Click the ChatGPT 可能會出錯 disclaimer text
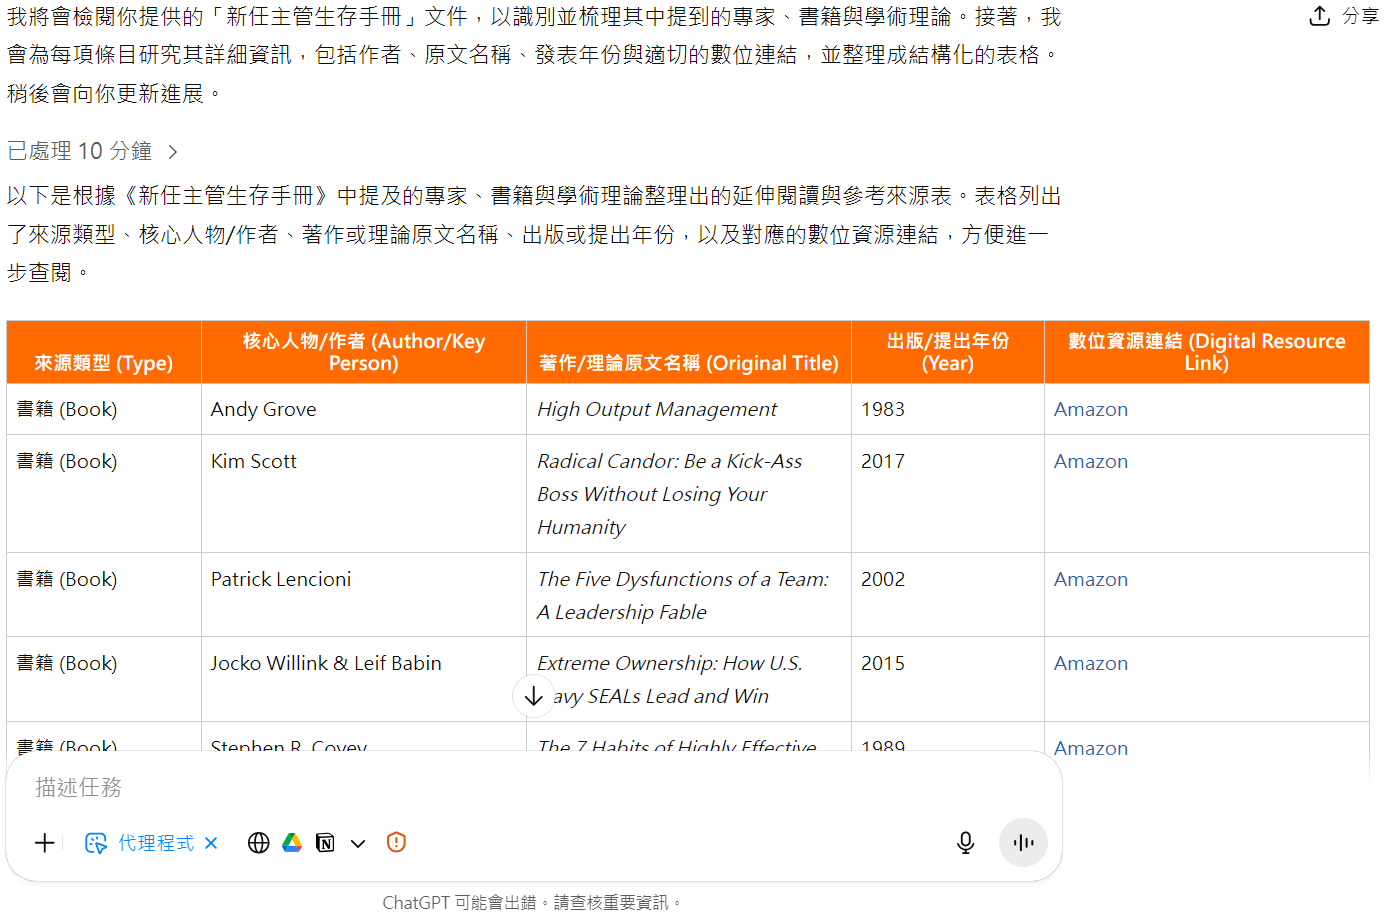Image resolution: width=1396 pixels, height=915 pixels. pyautogui.click(x=533, y=902)
